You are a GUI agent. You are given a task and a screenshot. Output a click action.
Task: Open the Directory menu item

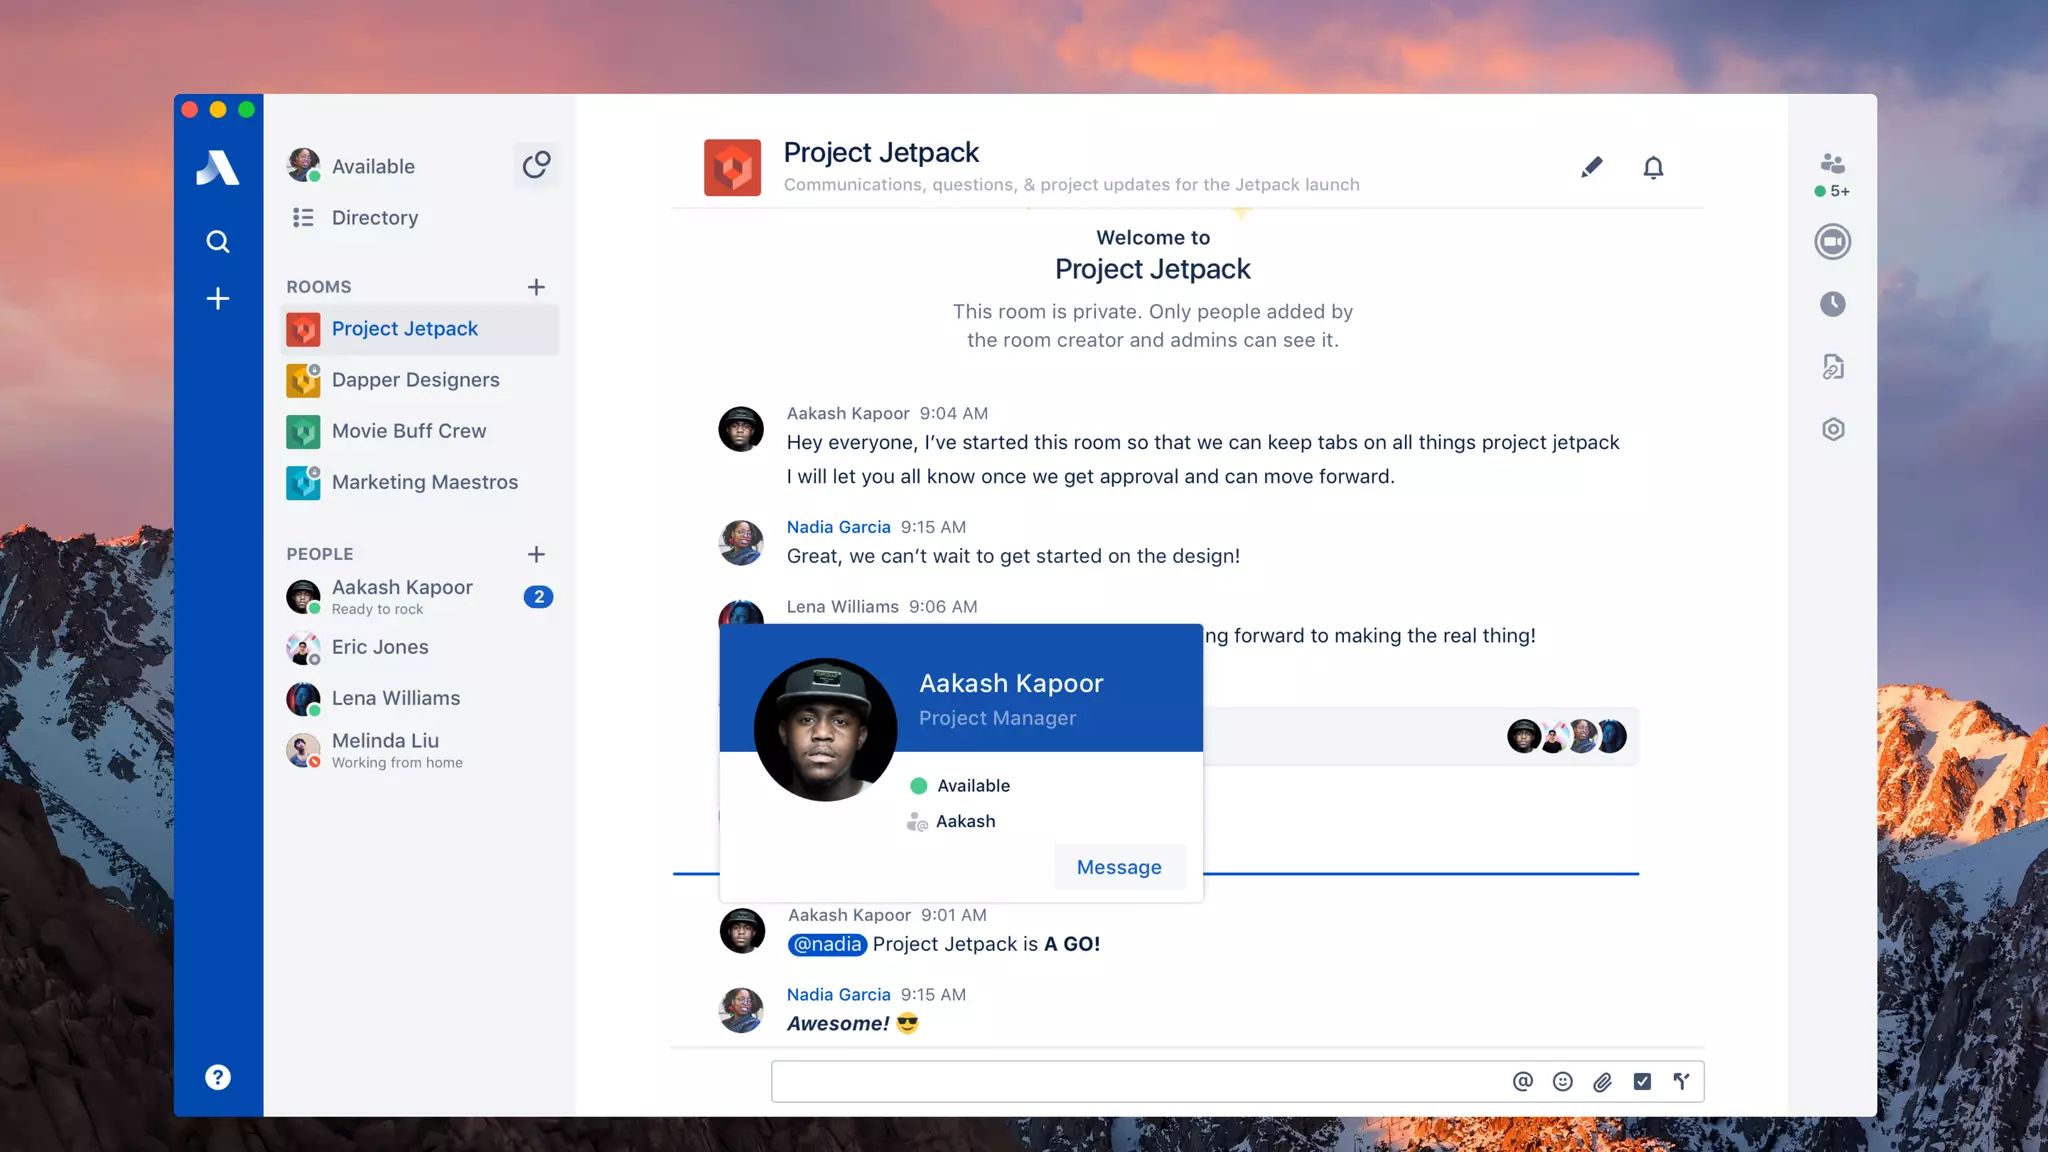click(x=374, y=217)
